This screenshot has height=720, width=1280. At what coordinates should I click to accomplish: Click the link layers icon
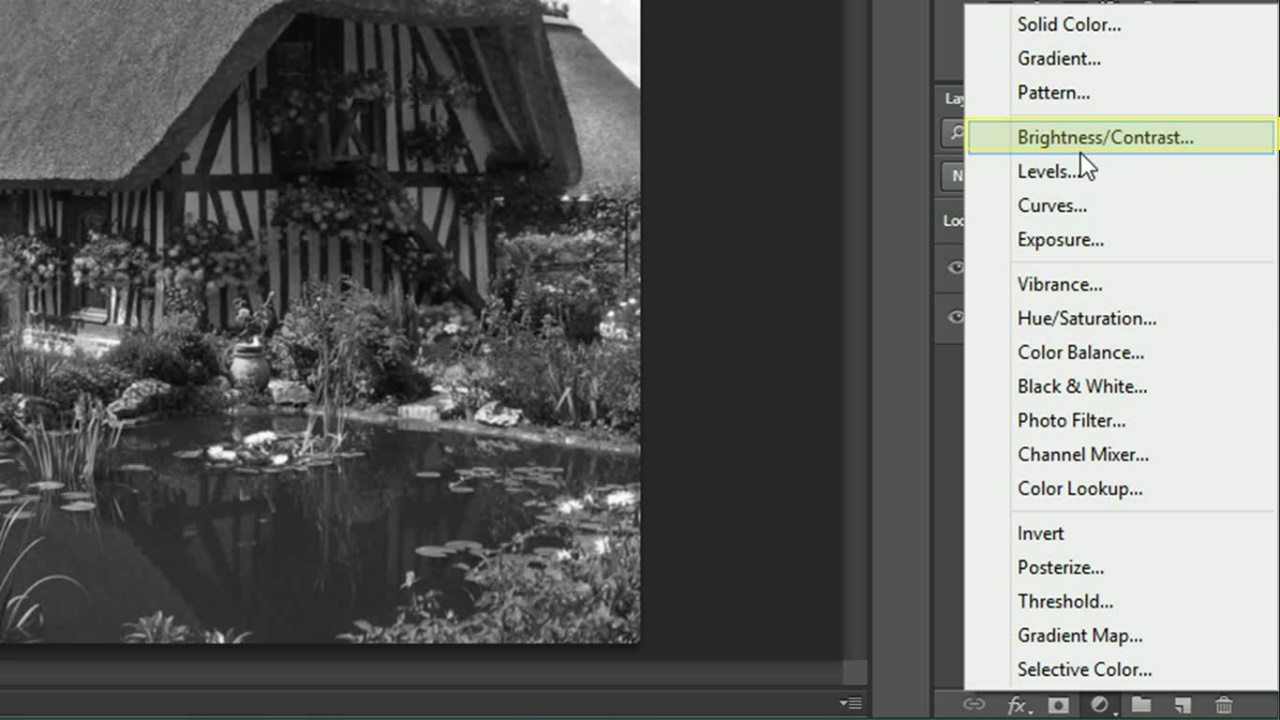tap(973, 705)
